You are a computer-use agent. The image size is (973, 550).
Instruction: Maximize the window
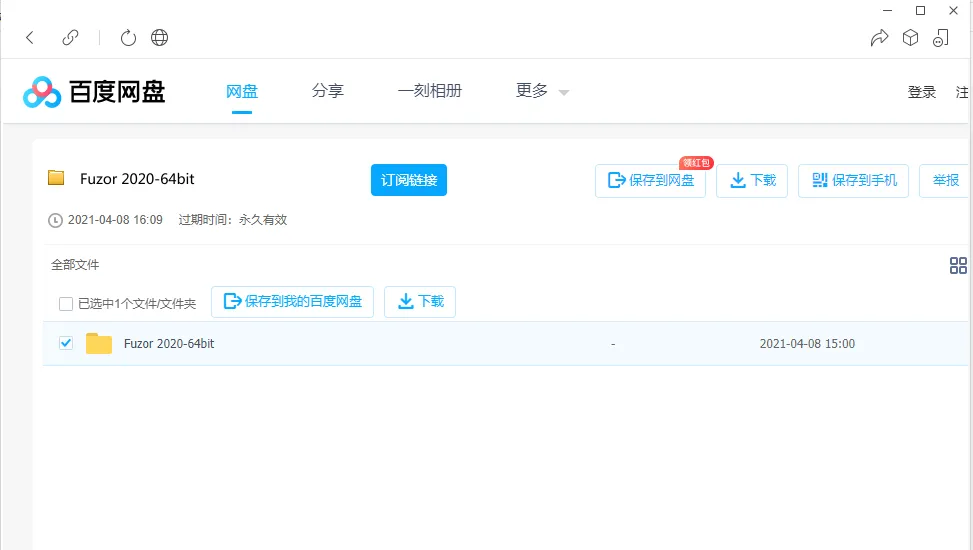920,11
